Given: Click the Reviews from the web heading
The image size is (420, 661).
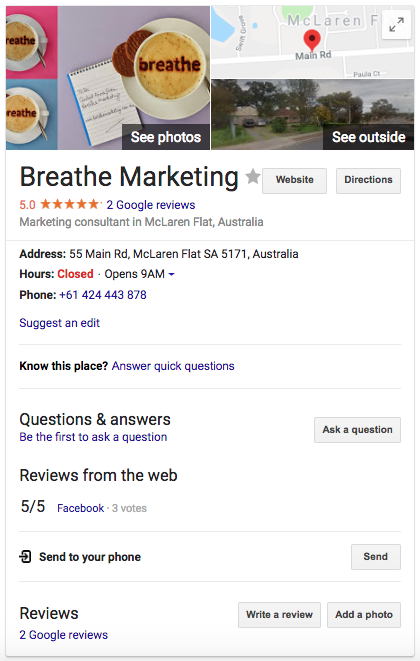Looking at the screenshot, I should (x=98, y=475).
